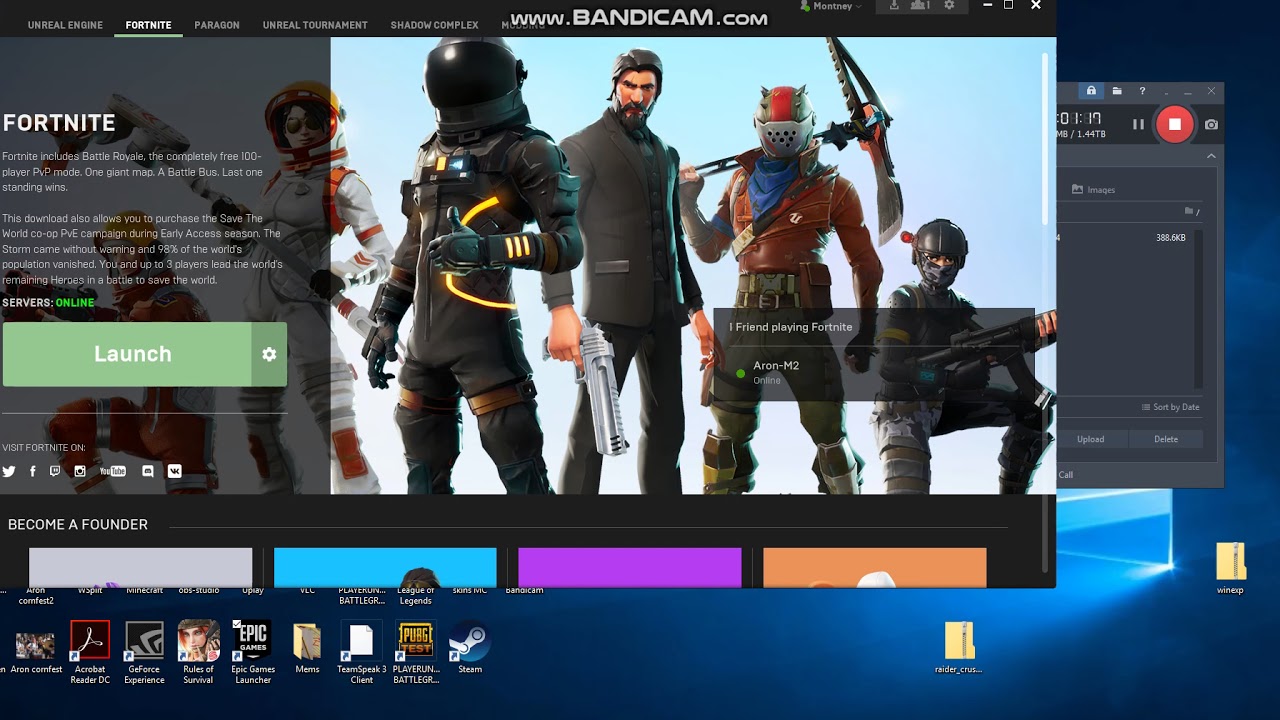1280x720 pixels.
Task: Open PUBG Test desktop shortcut
Action: 416,653
